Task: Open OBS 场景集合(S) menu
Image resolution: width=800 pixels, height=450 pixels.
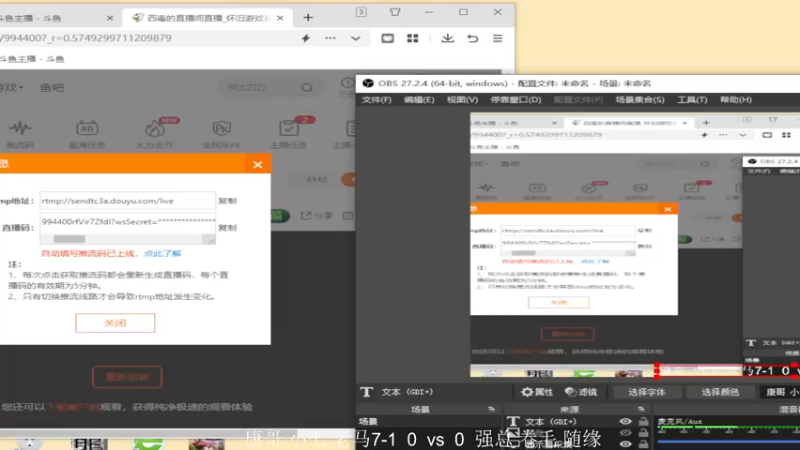Action: click(x=640, y=100)
